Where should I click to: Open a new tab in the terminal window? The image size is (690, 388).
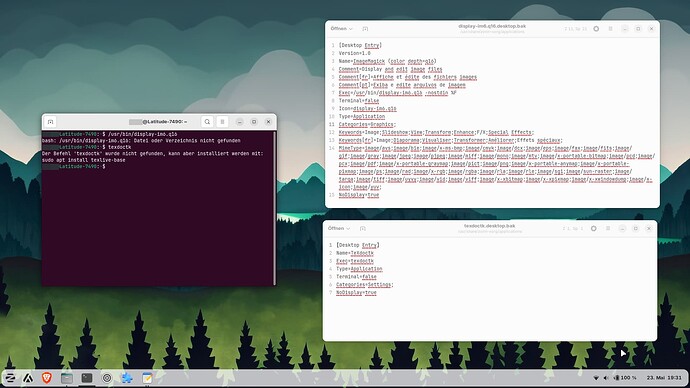[x=51, y=122]
